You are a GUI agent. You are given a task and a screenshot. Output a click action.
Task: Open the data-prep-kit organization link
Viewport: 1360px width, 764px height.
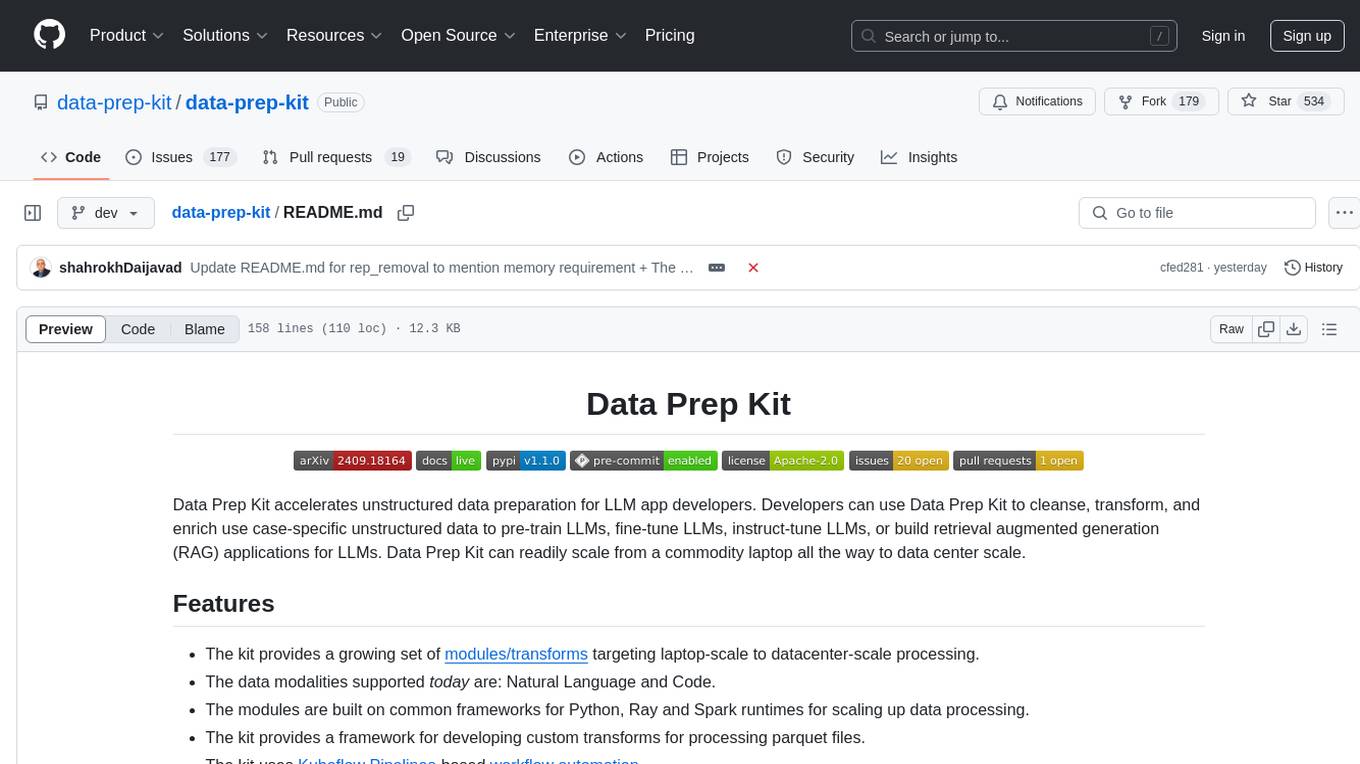114,102
